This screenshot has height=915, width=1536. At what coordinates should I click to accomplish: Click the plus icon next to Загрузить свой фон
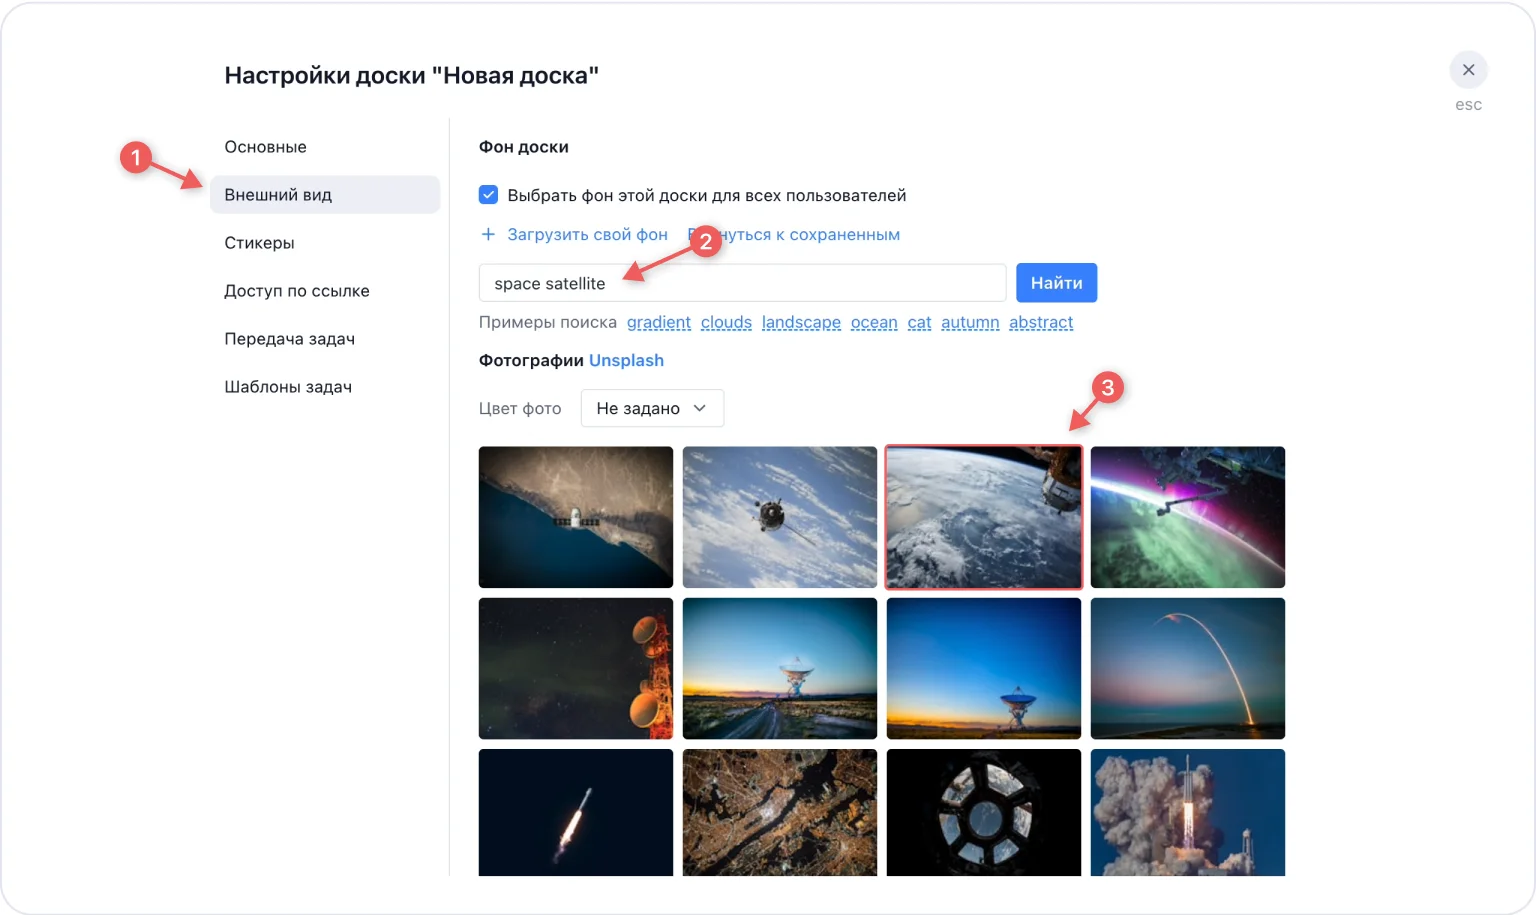pyautogui.click(x=488, y=234)
